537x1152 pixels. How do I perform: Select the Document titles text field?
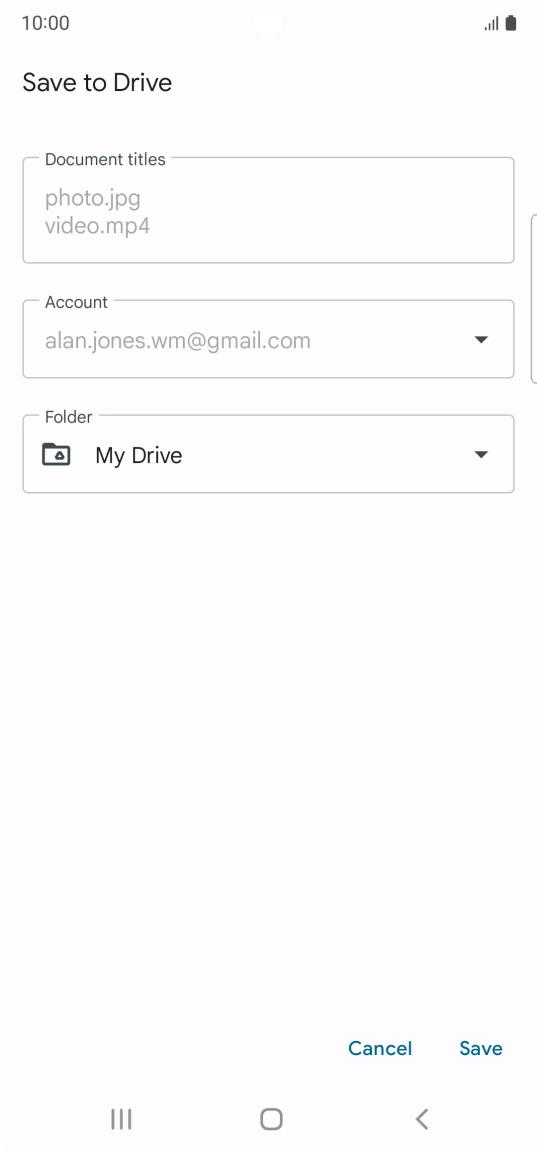(268, 210)
